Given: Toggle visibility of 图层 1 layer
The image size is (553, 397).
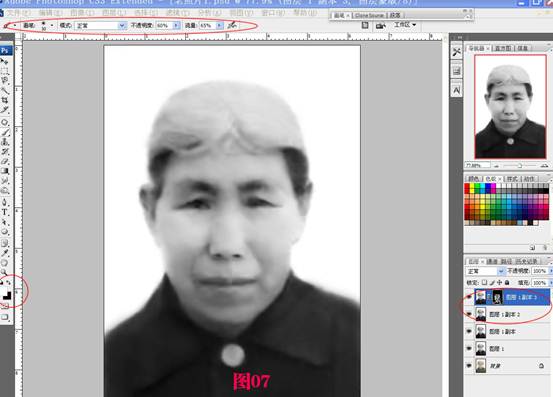Looking at the screenshot, I should (469, 348).
